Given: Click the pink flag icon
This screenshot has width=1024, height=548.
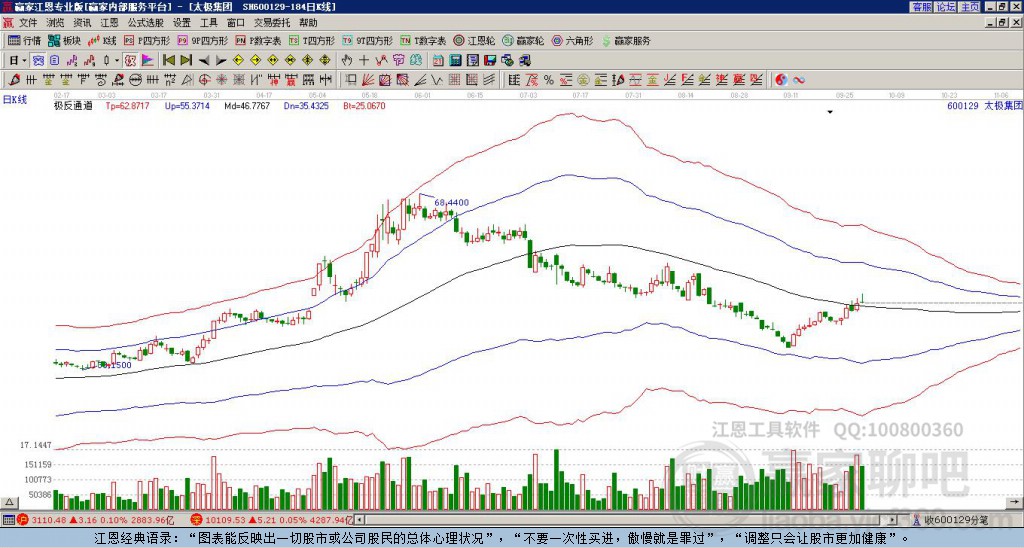Looking at the screenshot, I should coord(148,60).
